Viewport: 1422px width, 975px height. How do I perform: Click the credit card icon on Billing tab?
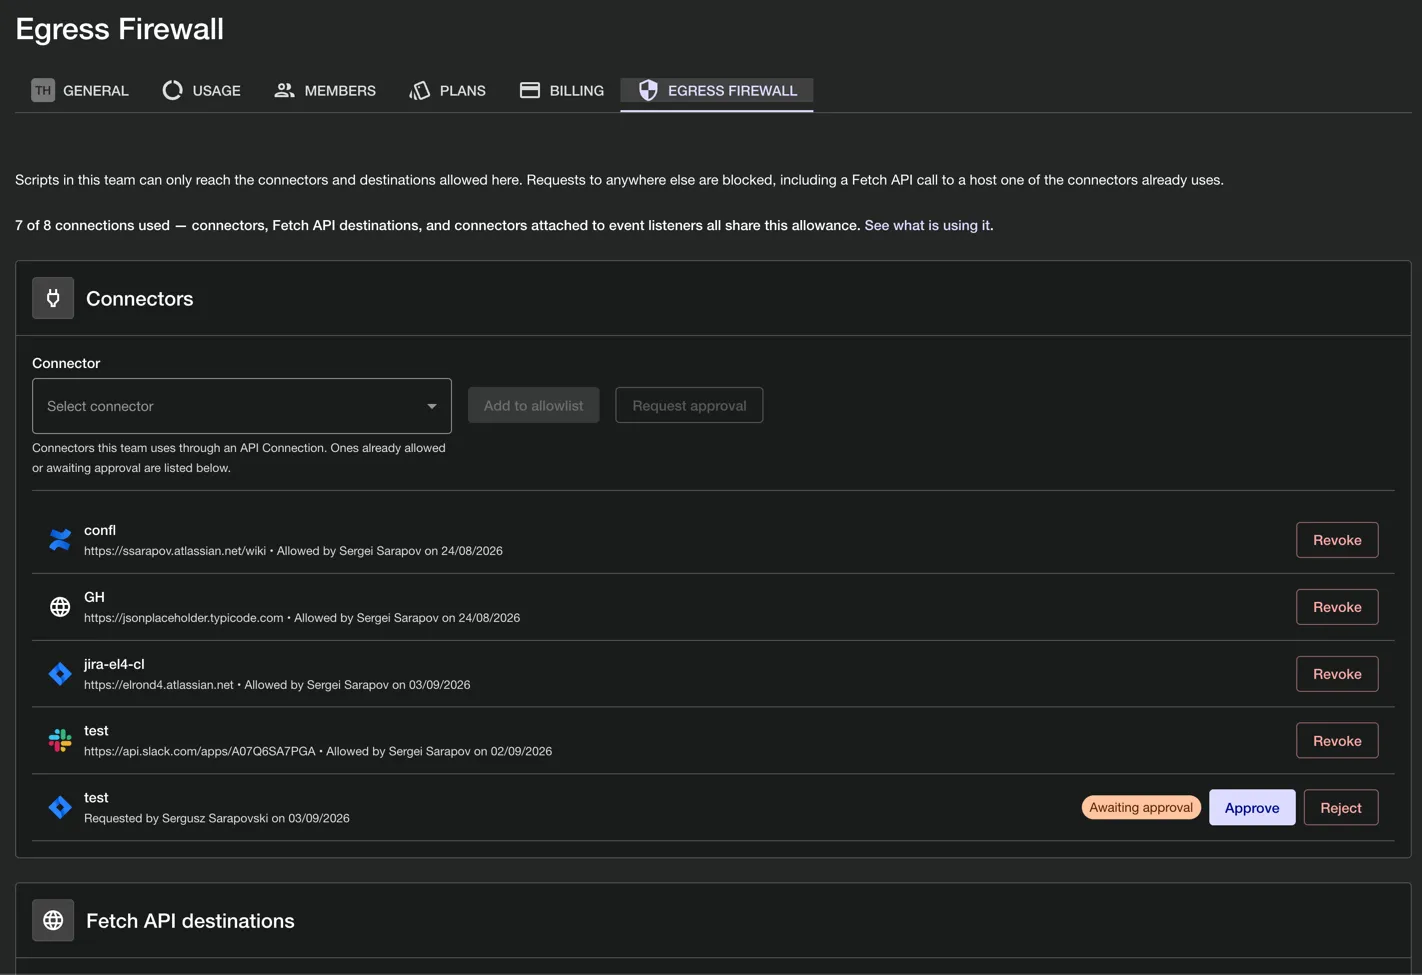pos(530,90)
